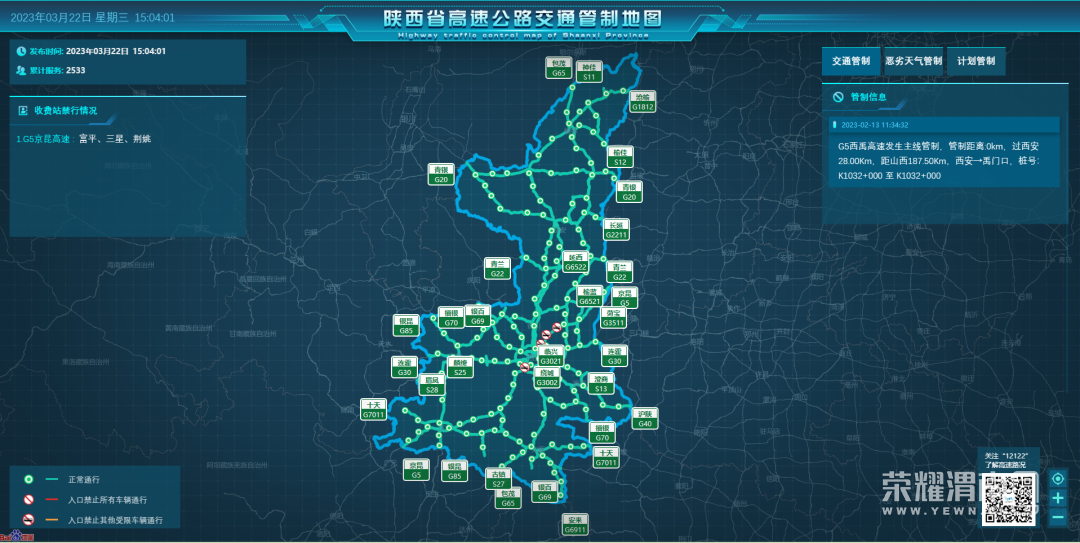Select the 计划管制 tab

coord(975,61)
